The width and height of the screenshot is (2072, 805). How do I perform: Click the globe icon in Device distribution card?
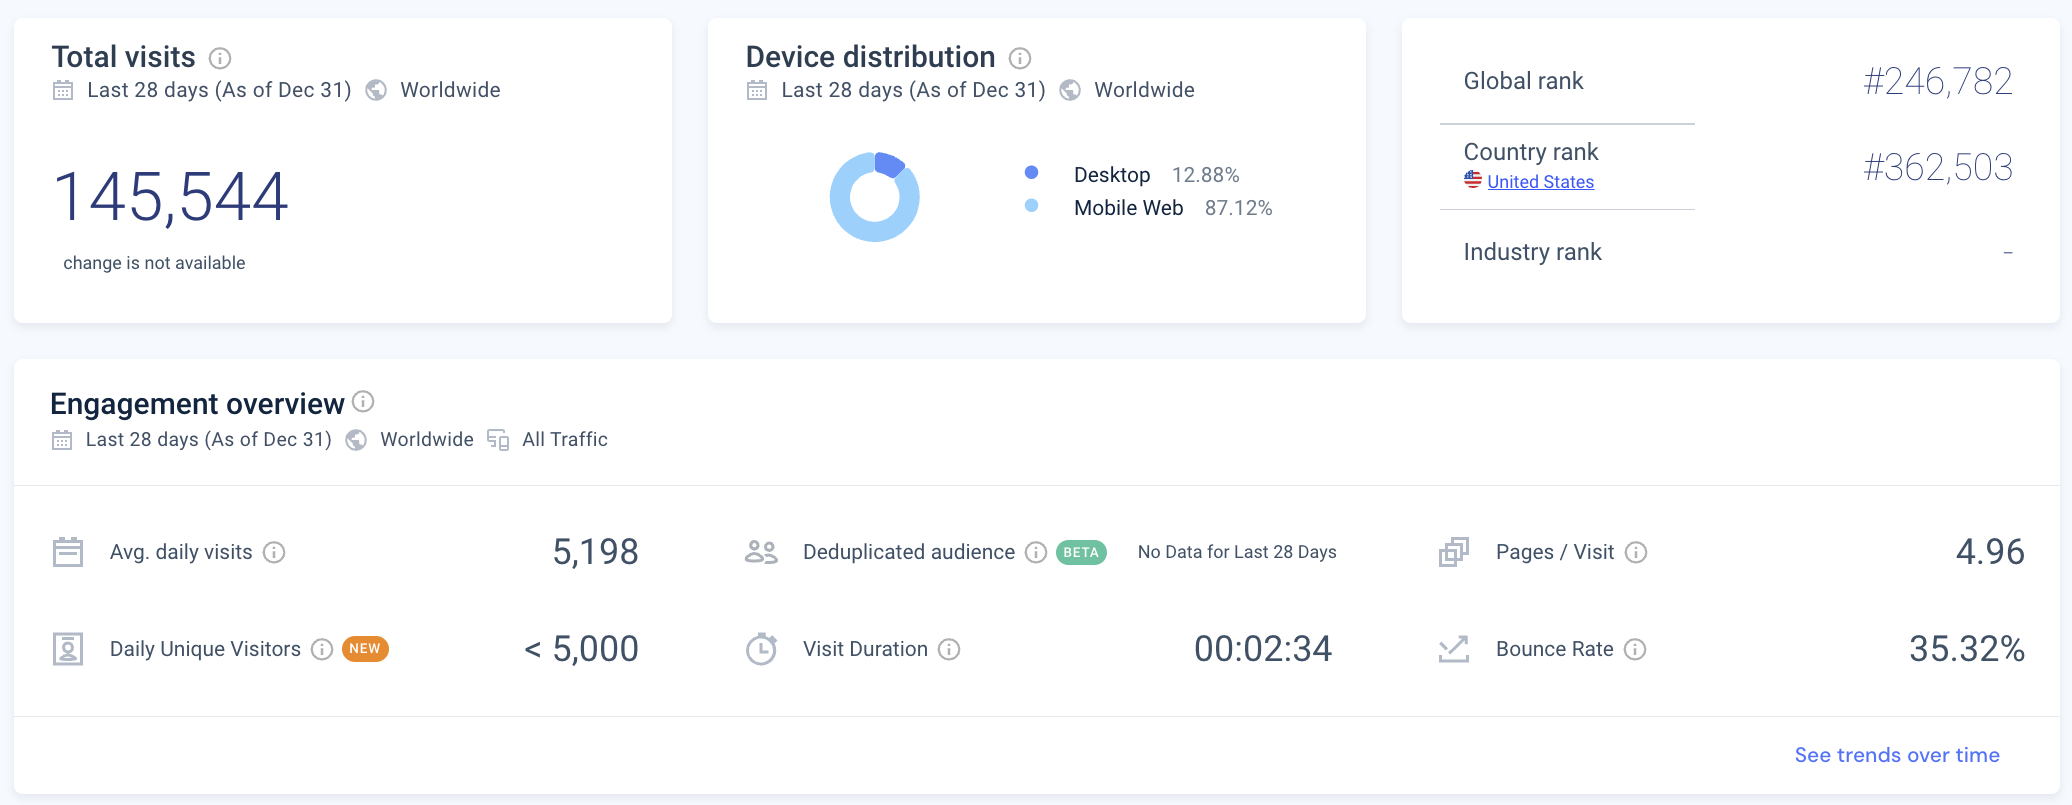[x=1070, y=90]
